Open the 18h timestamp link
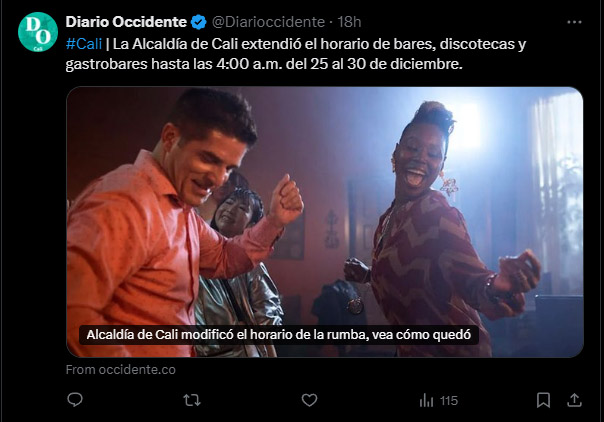This screenshot has width=604, height=422. (x=349, y=22)
